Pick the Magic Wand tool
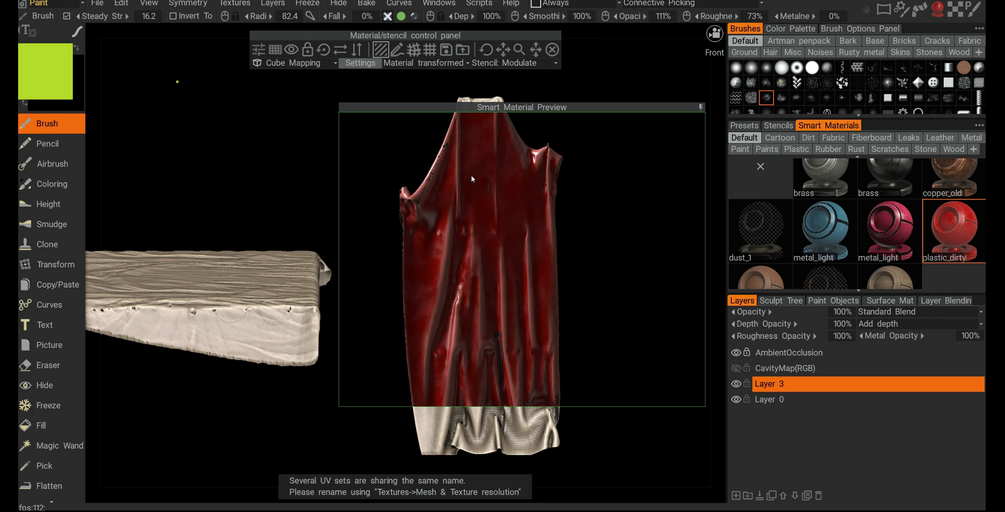 [59, 445]
